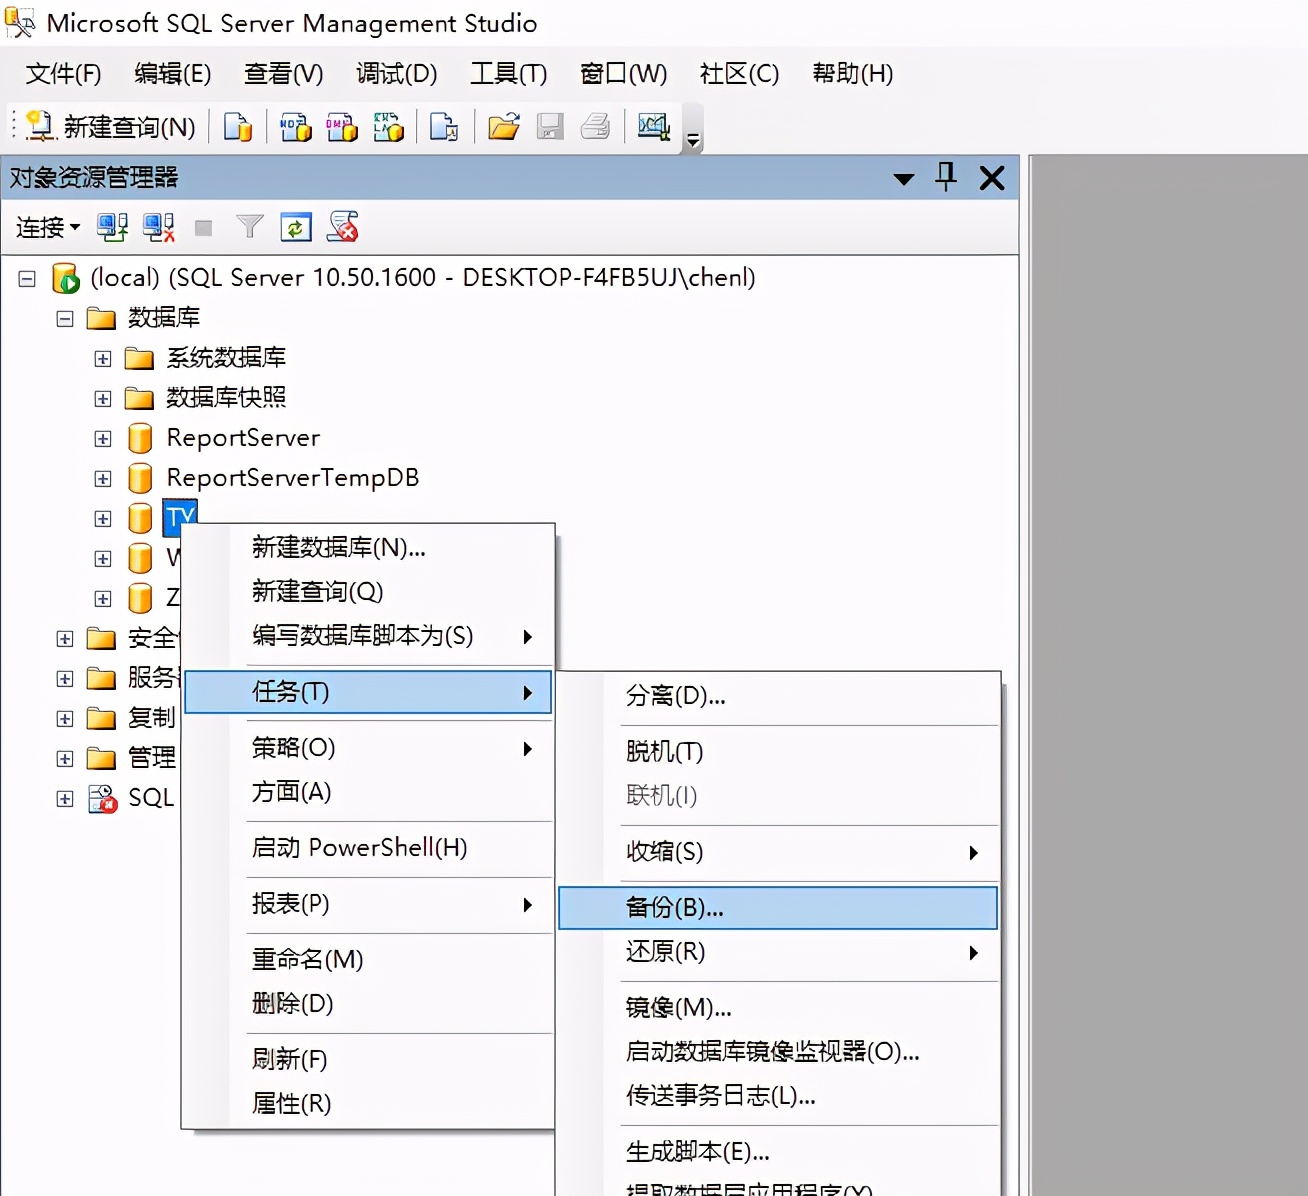Disconnect the current server connection
Image resolution: width=1308 pixels, height=1196 pixels.
[x=158, y=227]
